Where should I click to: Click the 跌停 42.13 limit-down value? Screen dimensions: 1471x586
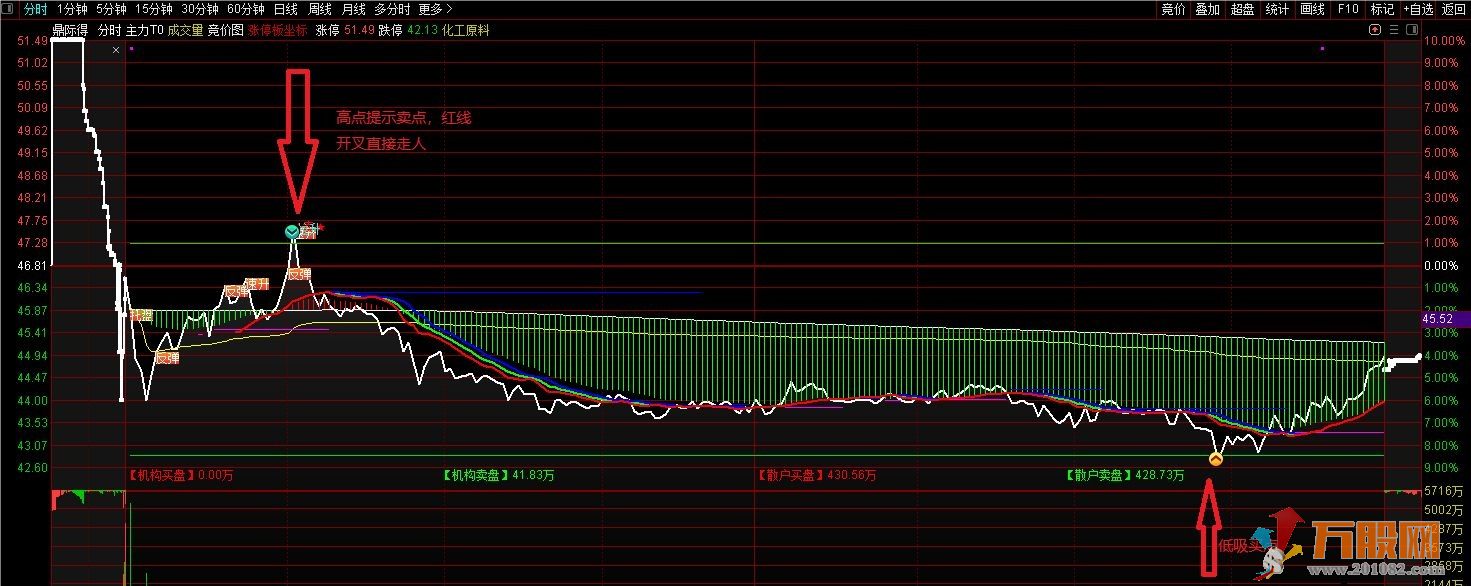[x=408, y=31]
